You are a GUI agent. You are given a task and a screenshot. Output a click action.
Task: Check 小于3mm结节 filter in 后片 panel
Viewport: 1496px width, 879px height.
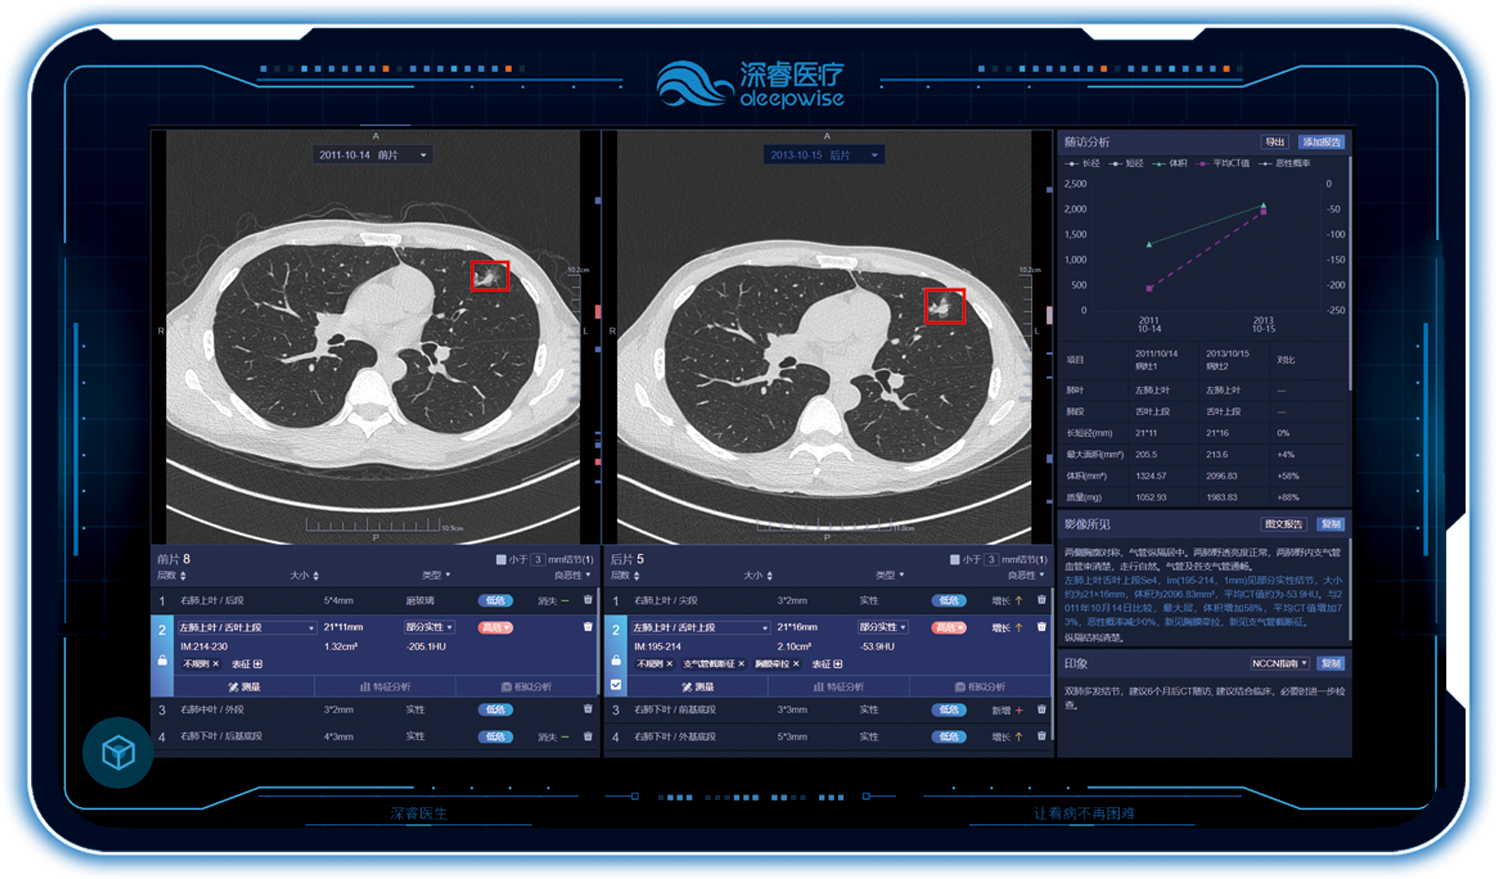coord(955,559)
